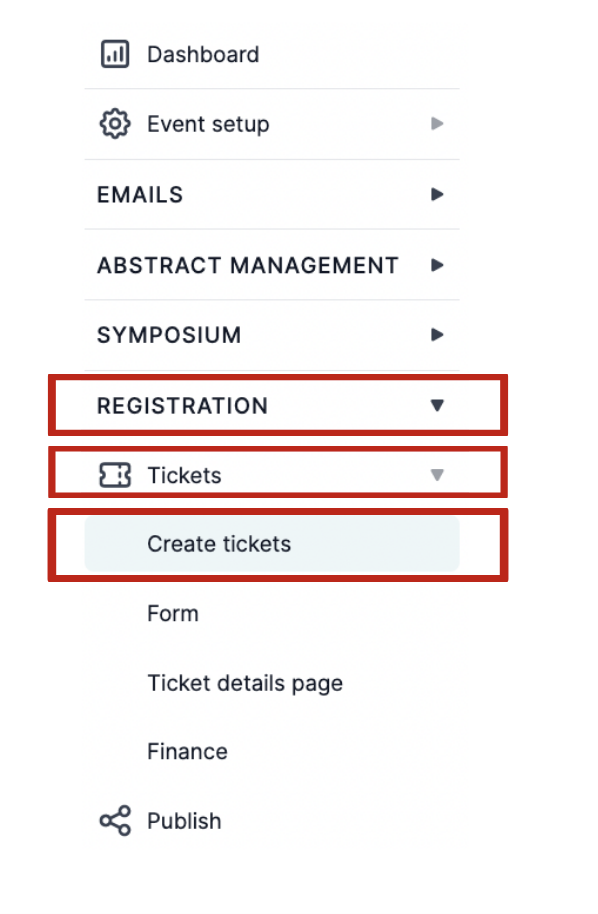Click the Dashboard bar chart icon
The image size is (598, 914).
coord(115,54)
